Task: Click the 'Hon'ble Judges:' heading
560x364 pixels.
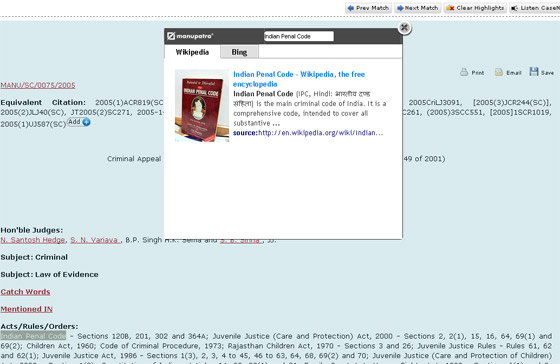Action: pyautogui.click(x=31, y=230)
